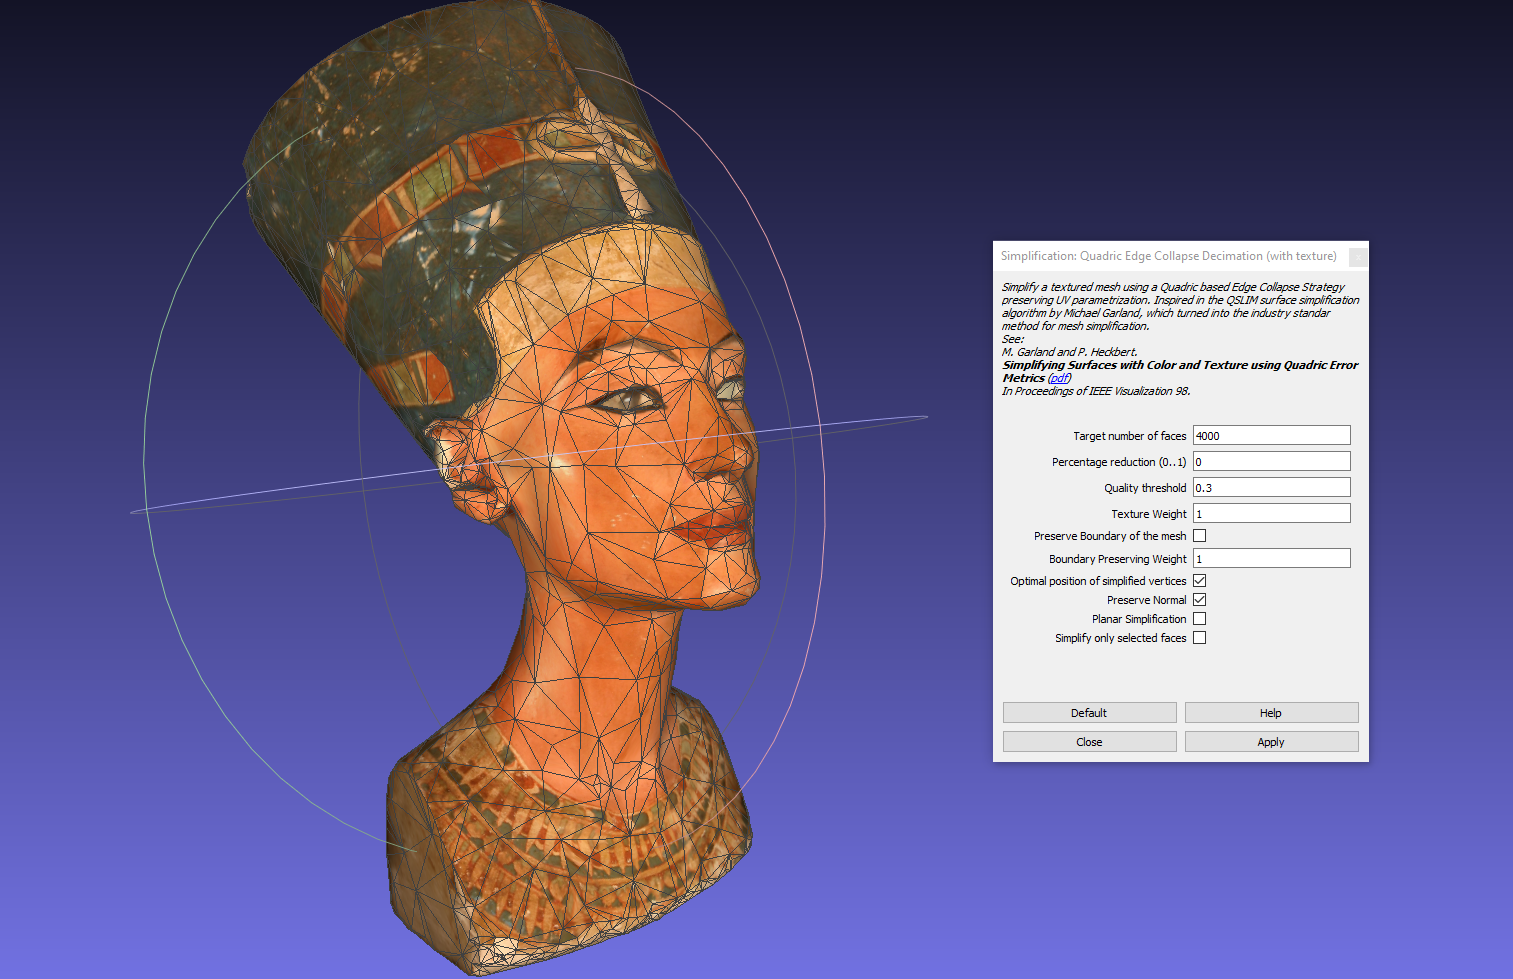
Task: Click the Default button
Action: 1089,713
